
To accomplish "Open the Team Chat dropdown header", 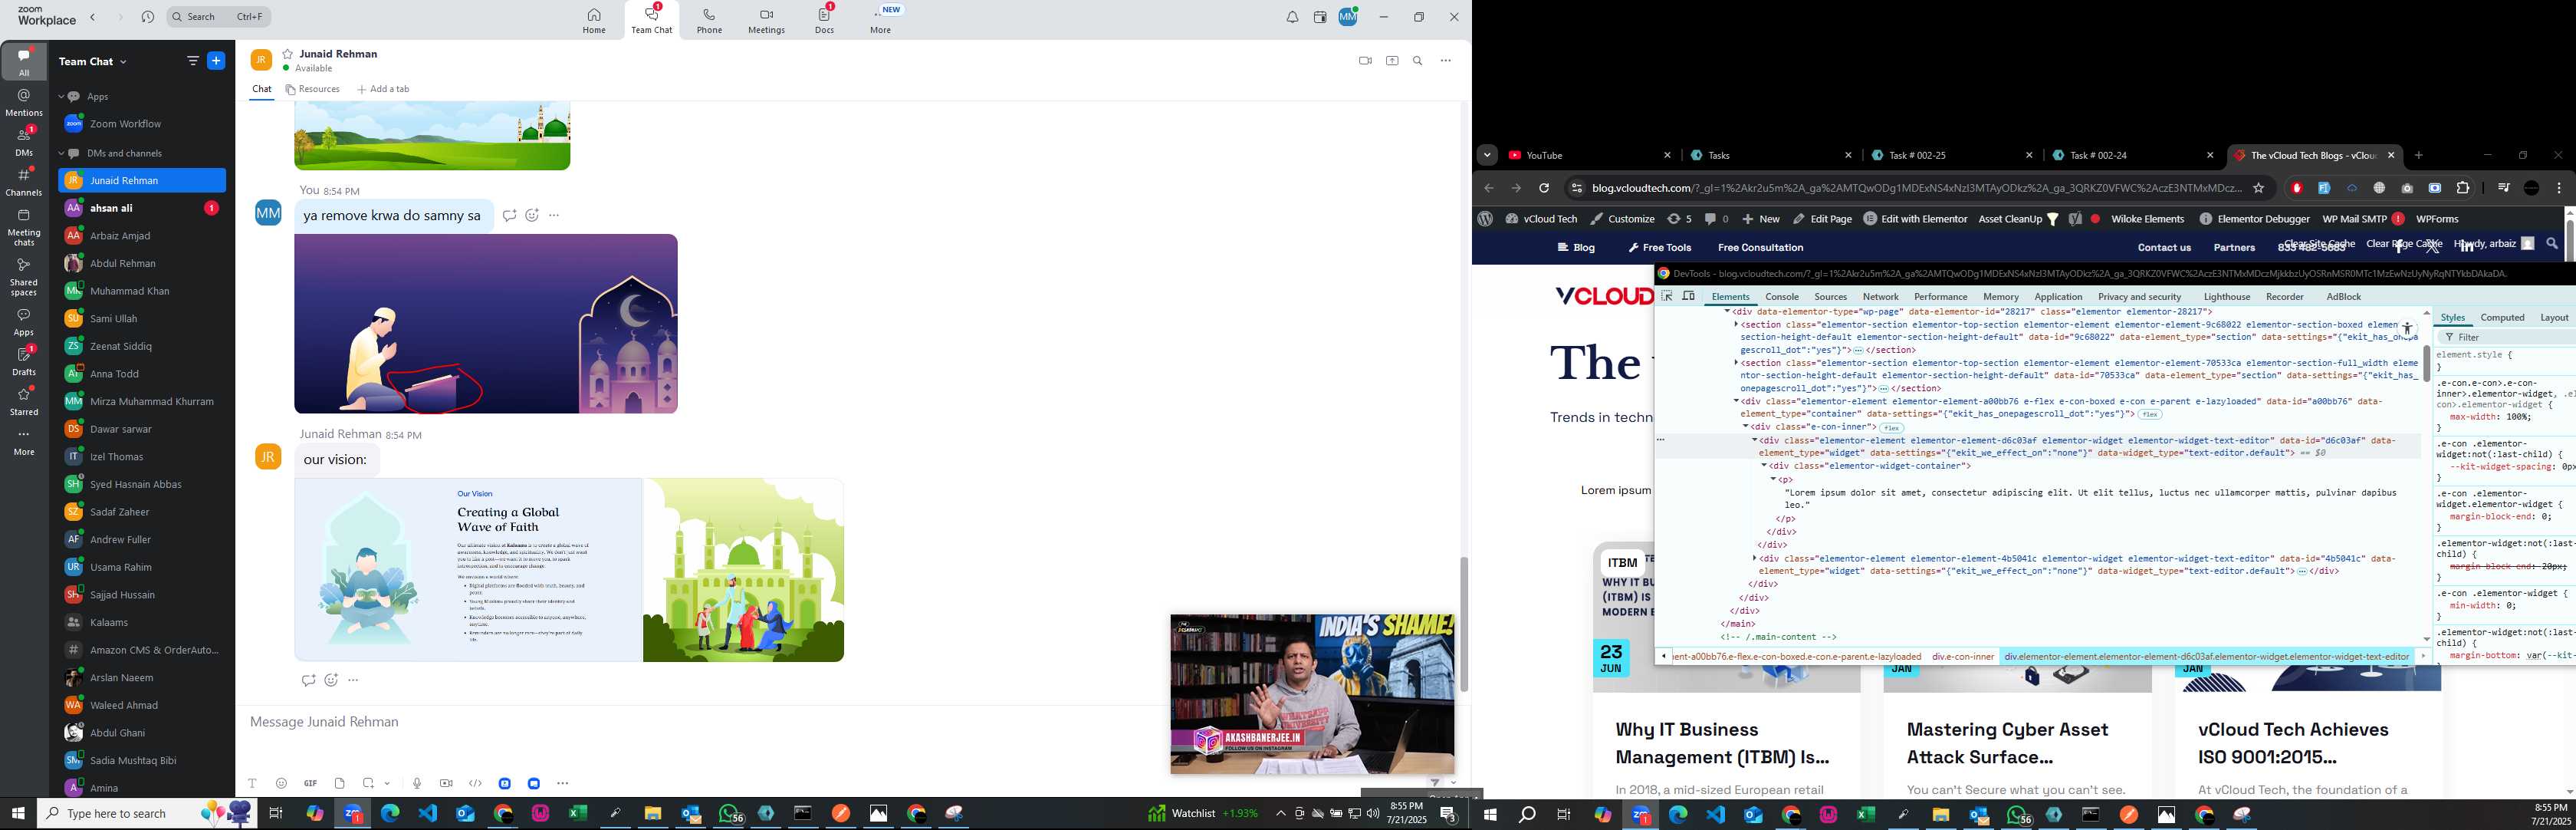I will point(93,62).
